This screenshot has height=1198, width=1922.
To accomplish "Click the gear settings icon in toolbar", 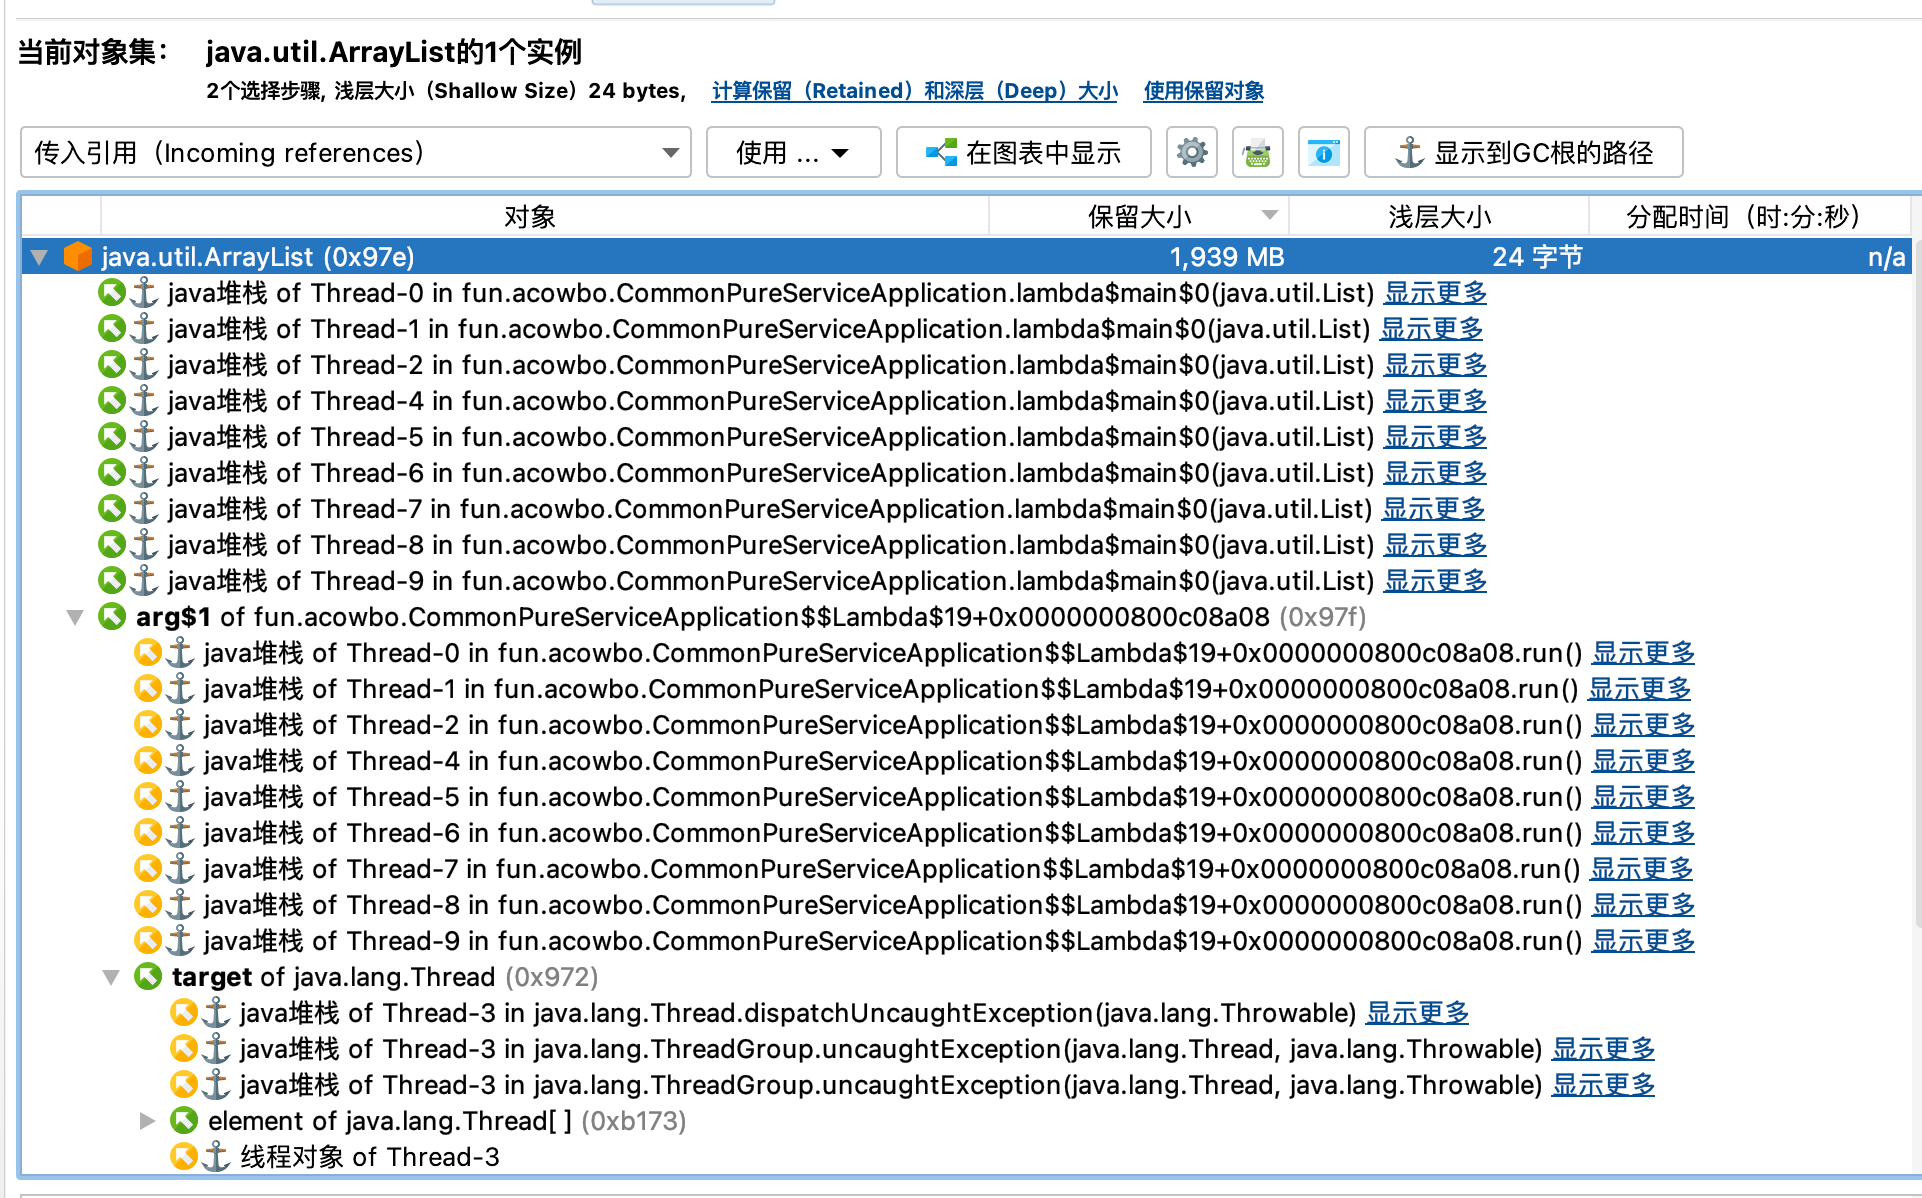I will click(x=1191, y=153).
